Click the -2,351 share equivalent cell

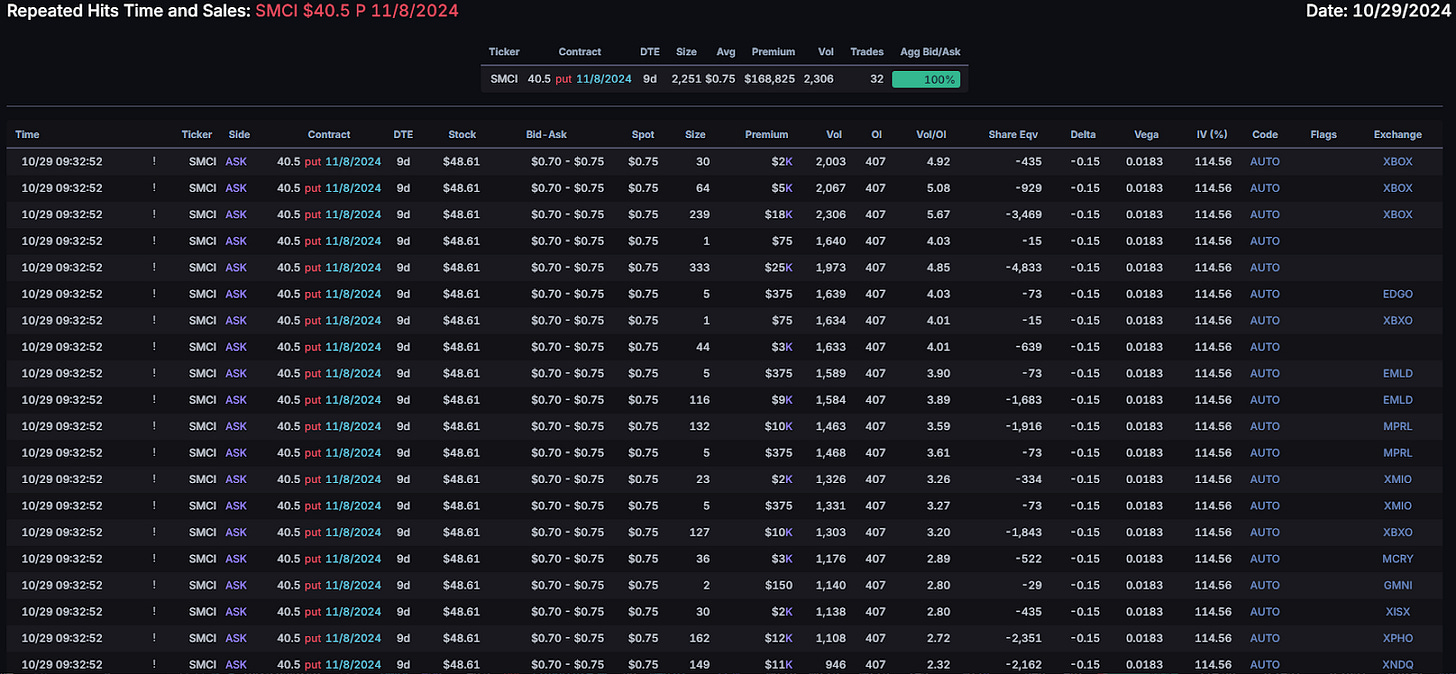pos(1025,638)
